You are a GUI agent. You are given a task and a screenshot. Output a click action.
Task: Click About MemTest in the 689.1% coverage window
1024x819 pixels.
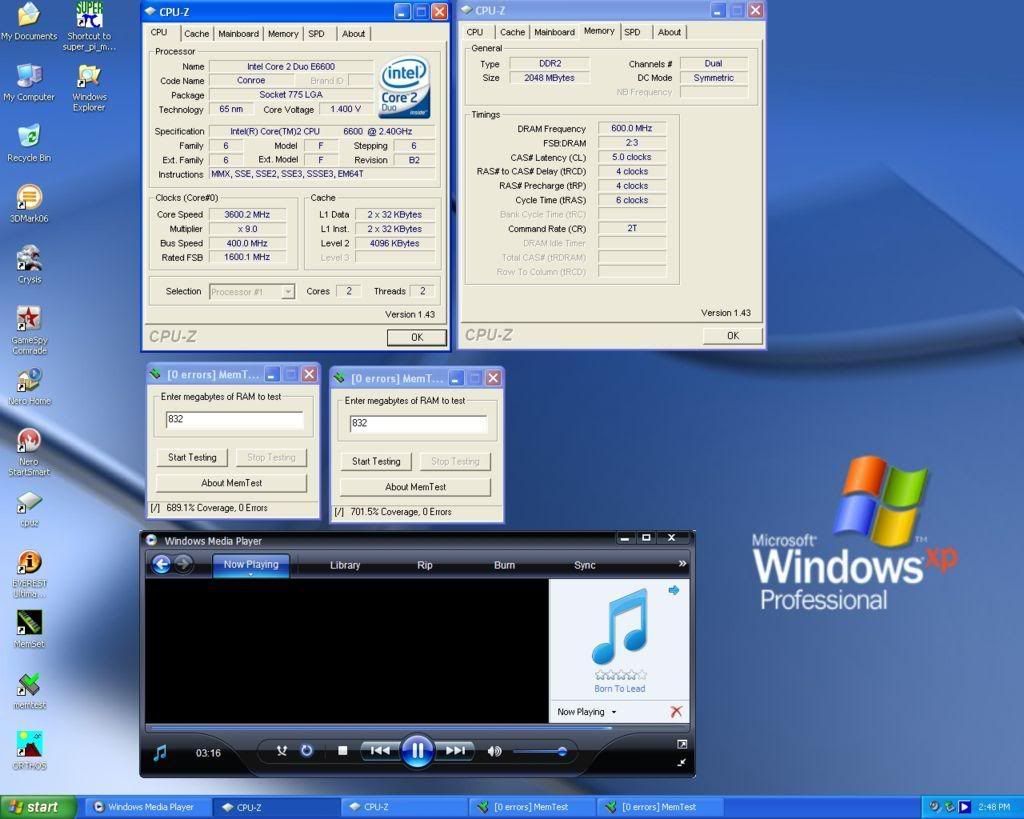click(x=231, y=483)
